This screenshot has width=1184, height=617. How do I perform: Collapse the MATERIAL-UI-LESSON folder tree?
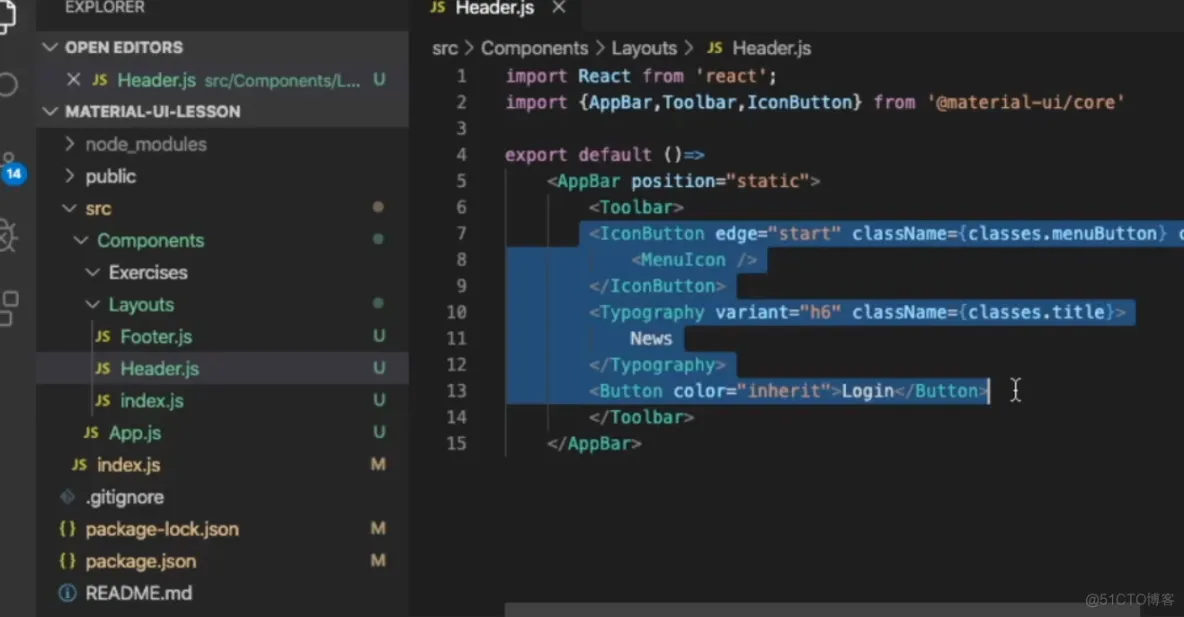49,111
